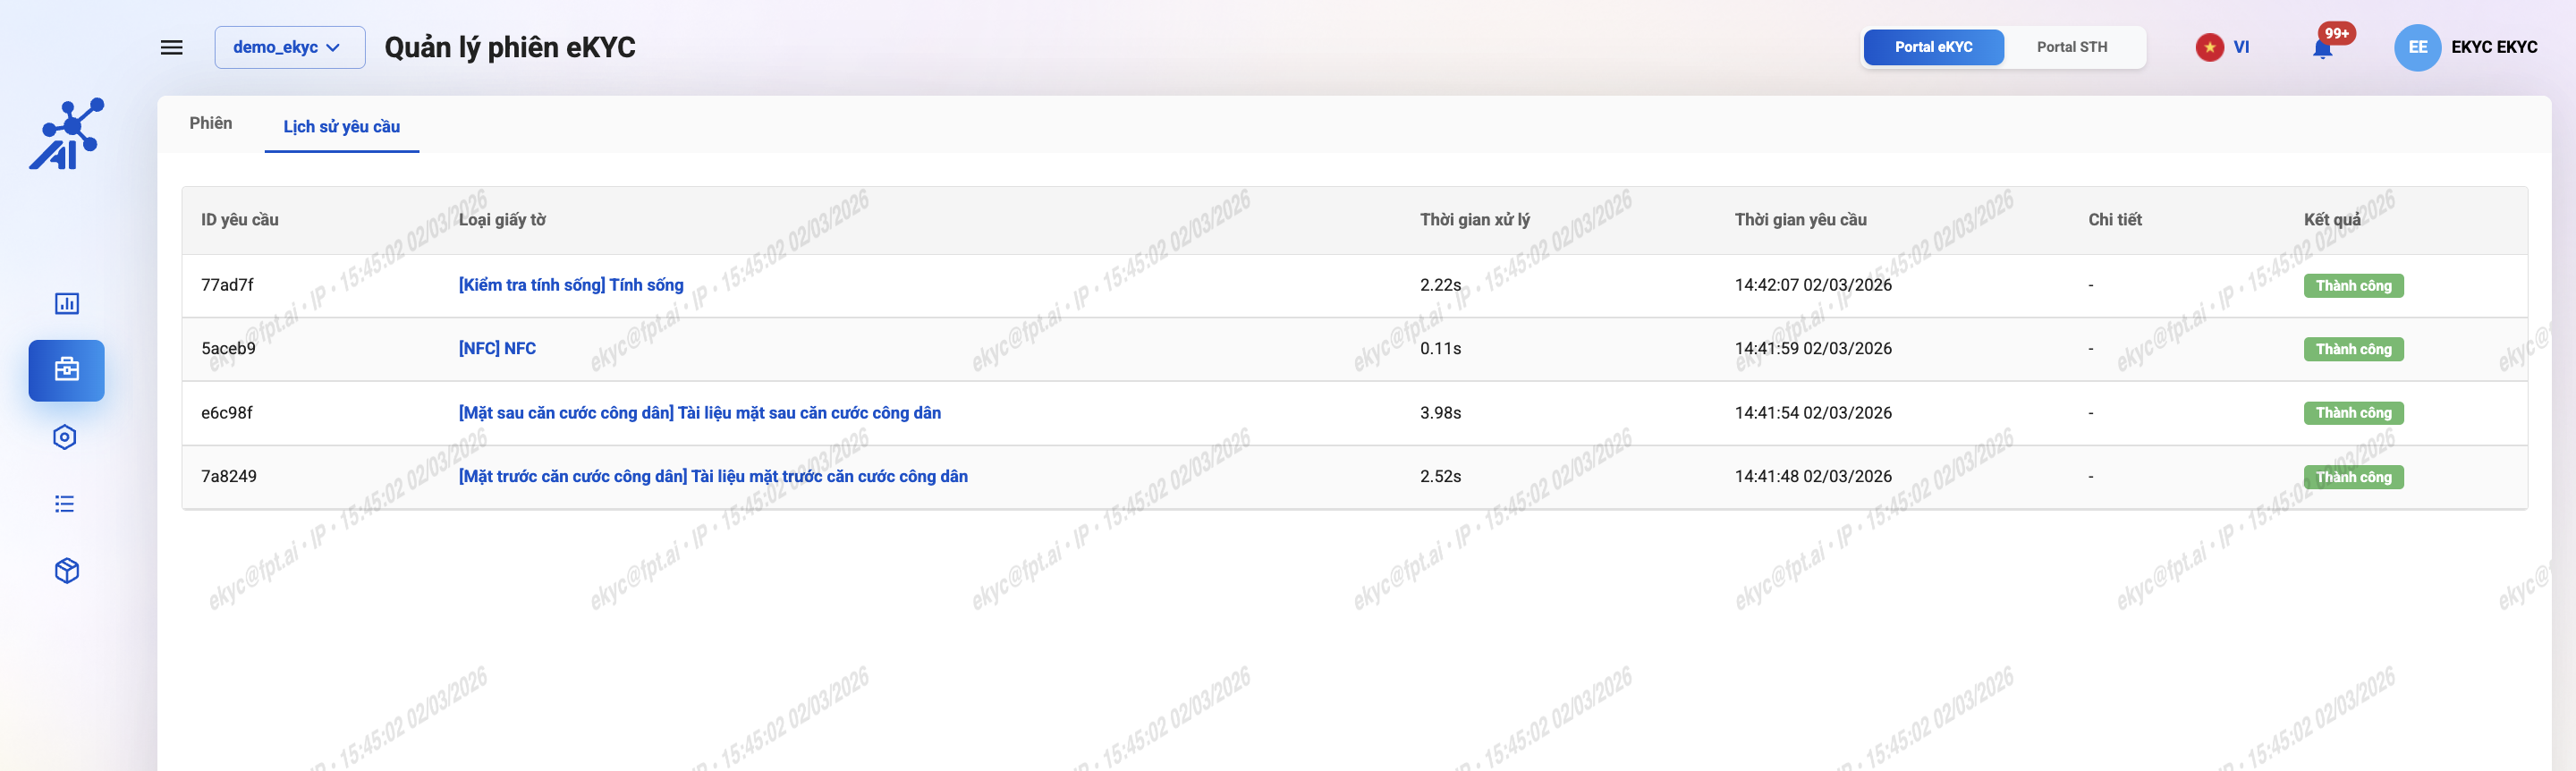Click Thành công badge for request 7a8249
The height and width of the screenshot is (771, 2576).
(x=2353, y=477)
